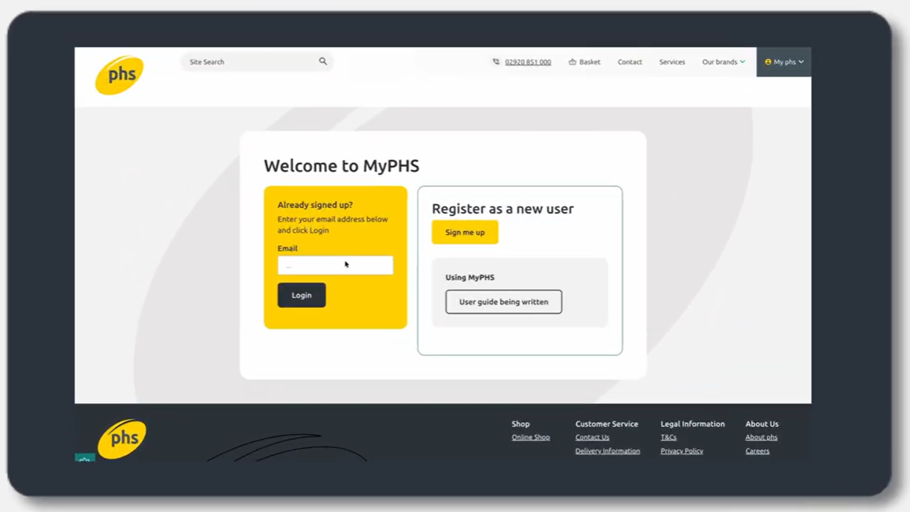Screen dimensions: 910x512
Task: Click the Customer Service footer heading
Action: 606,424
